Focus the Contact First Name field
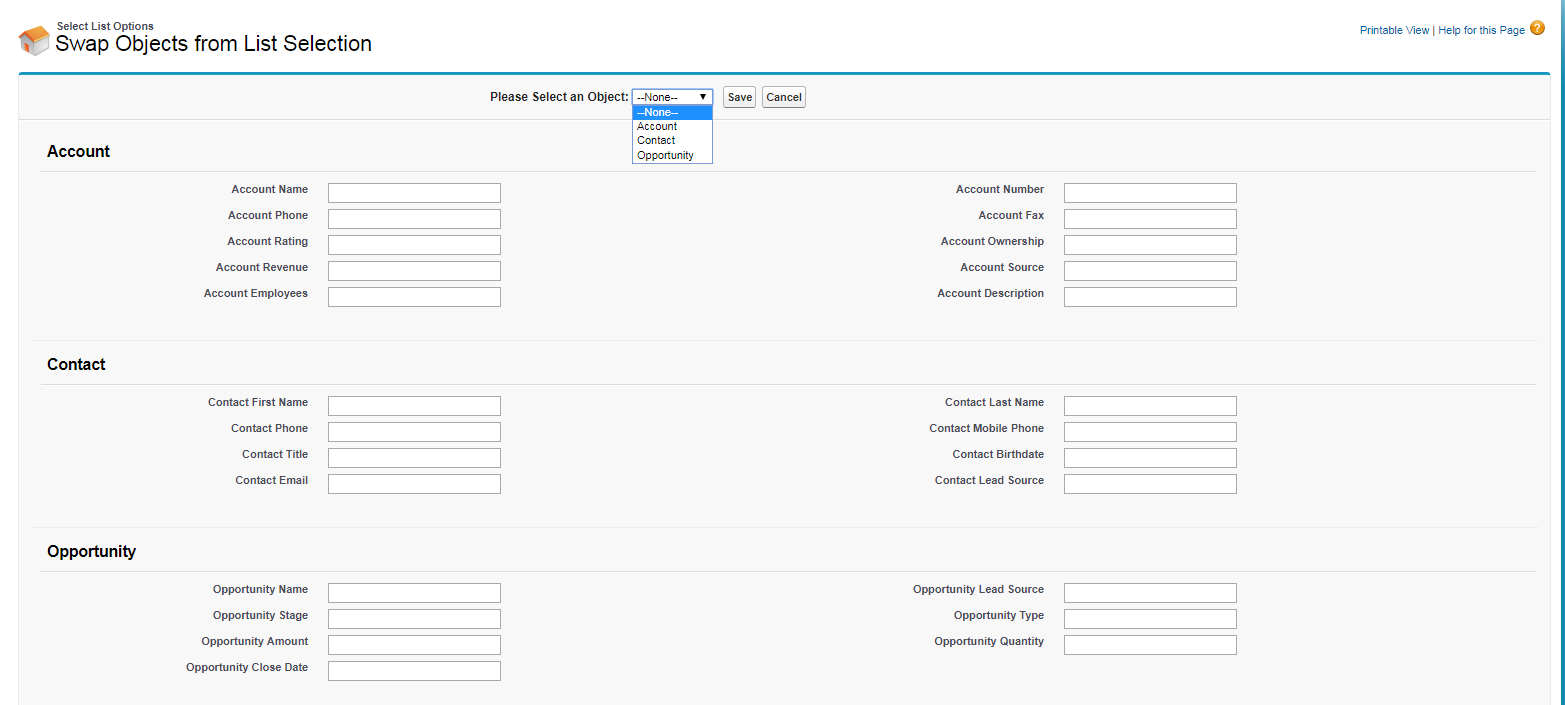 [x=414, y=406]
